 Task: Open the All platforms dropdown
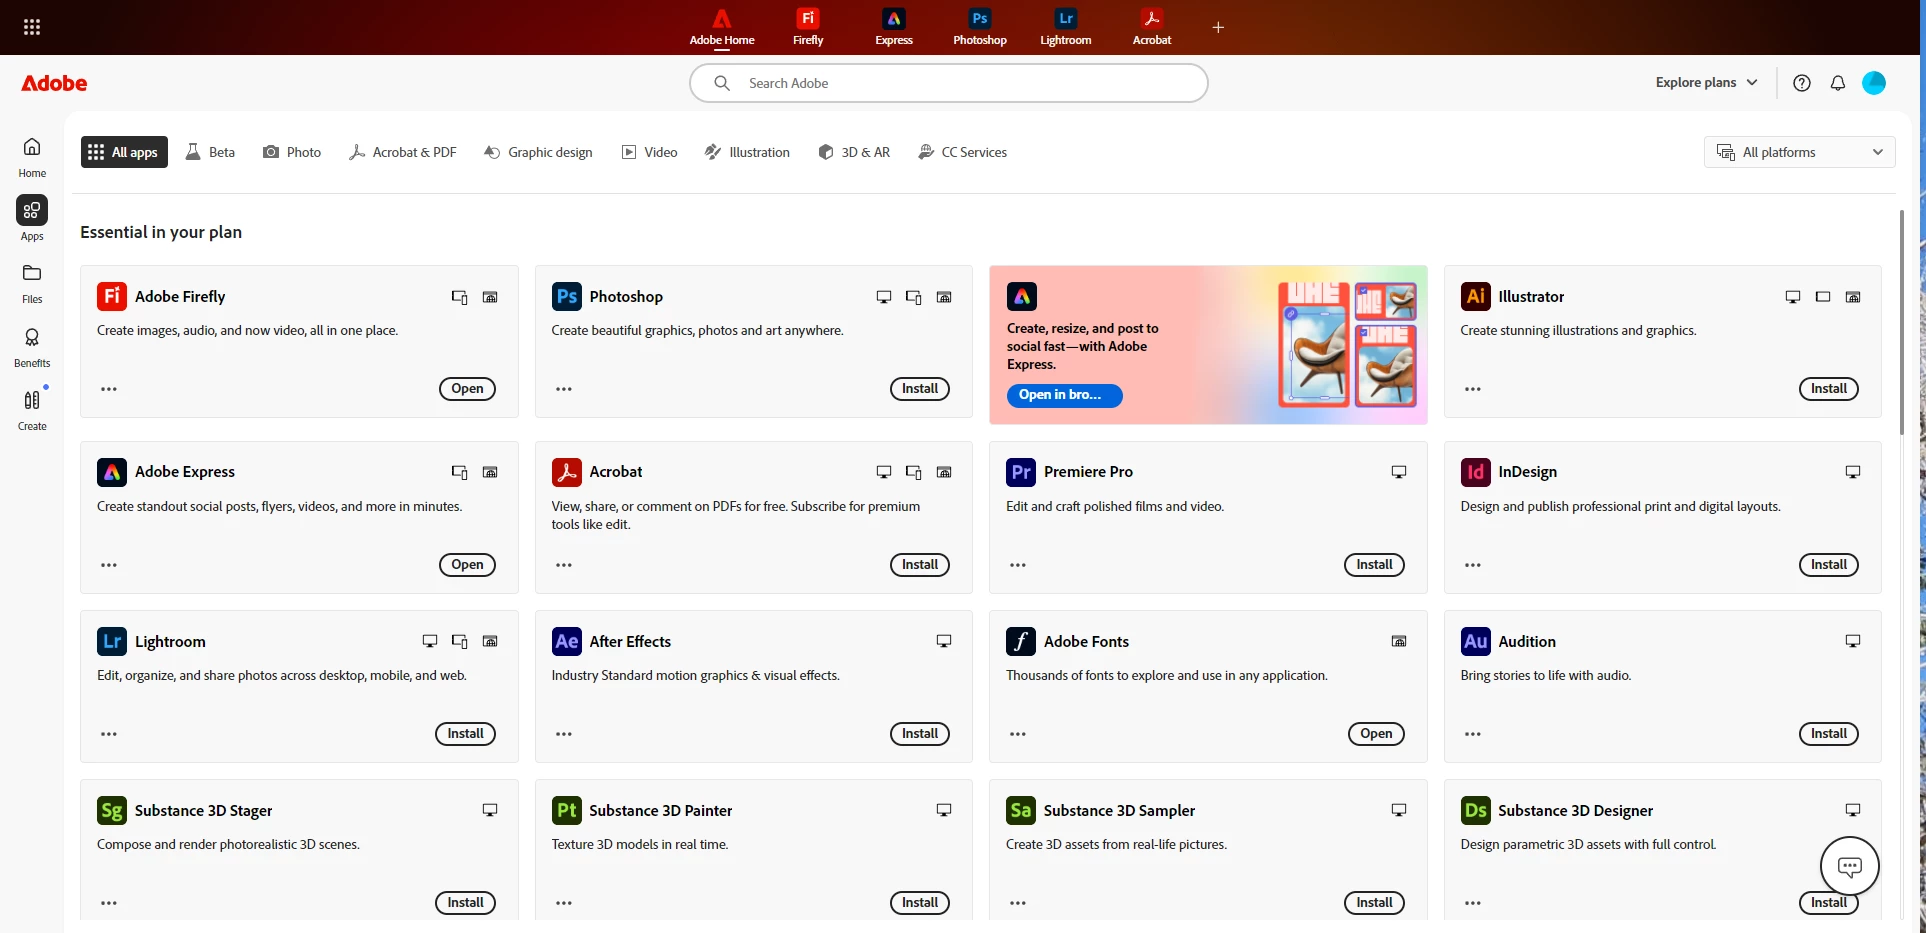point(1800,152)
